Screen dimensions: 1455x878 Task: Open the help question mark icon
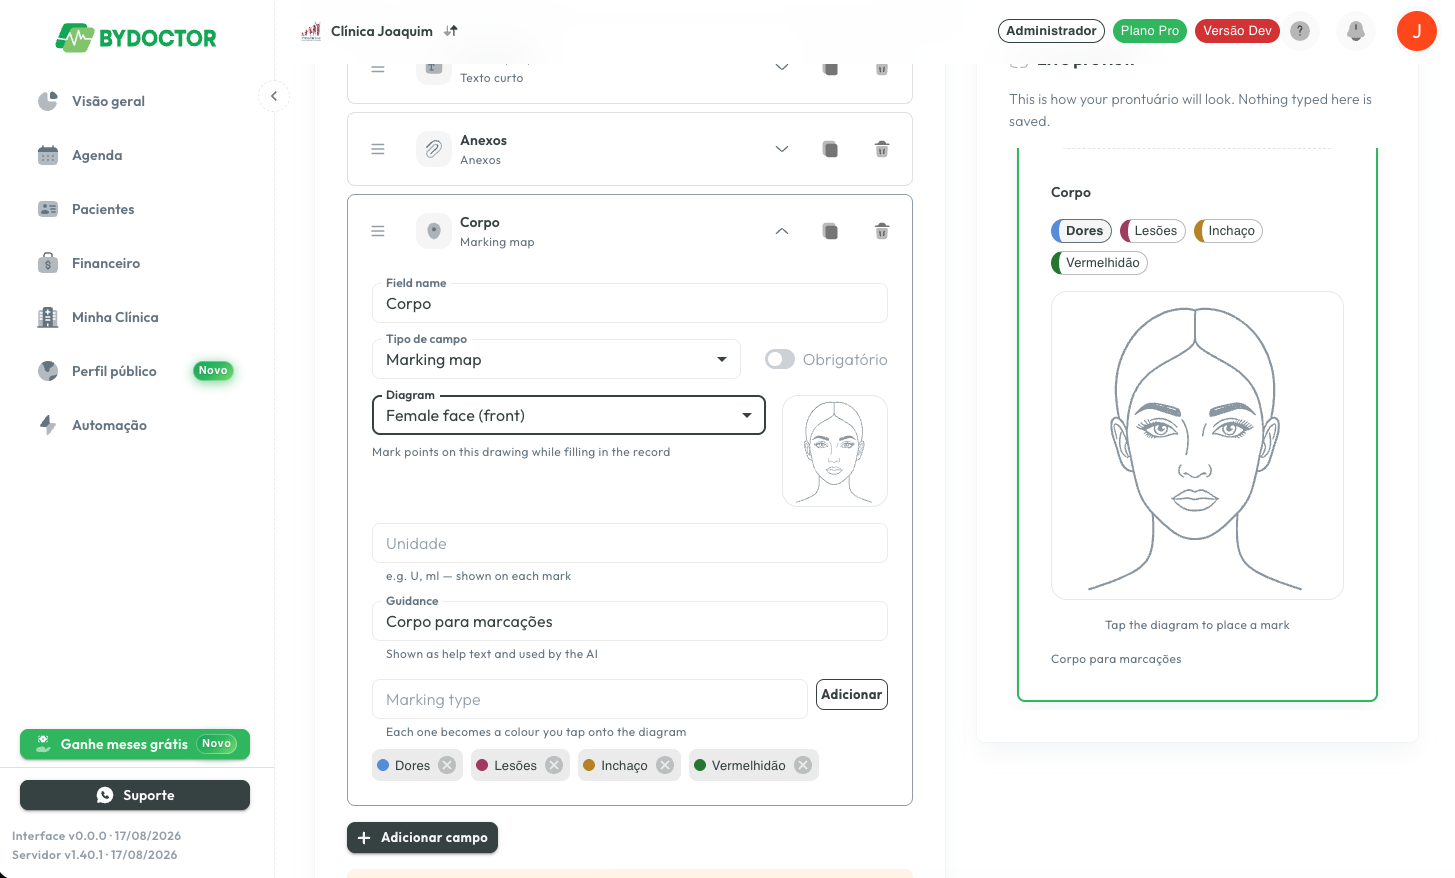point(1300,31)
